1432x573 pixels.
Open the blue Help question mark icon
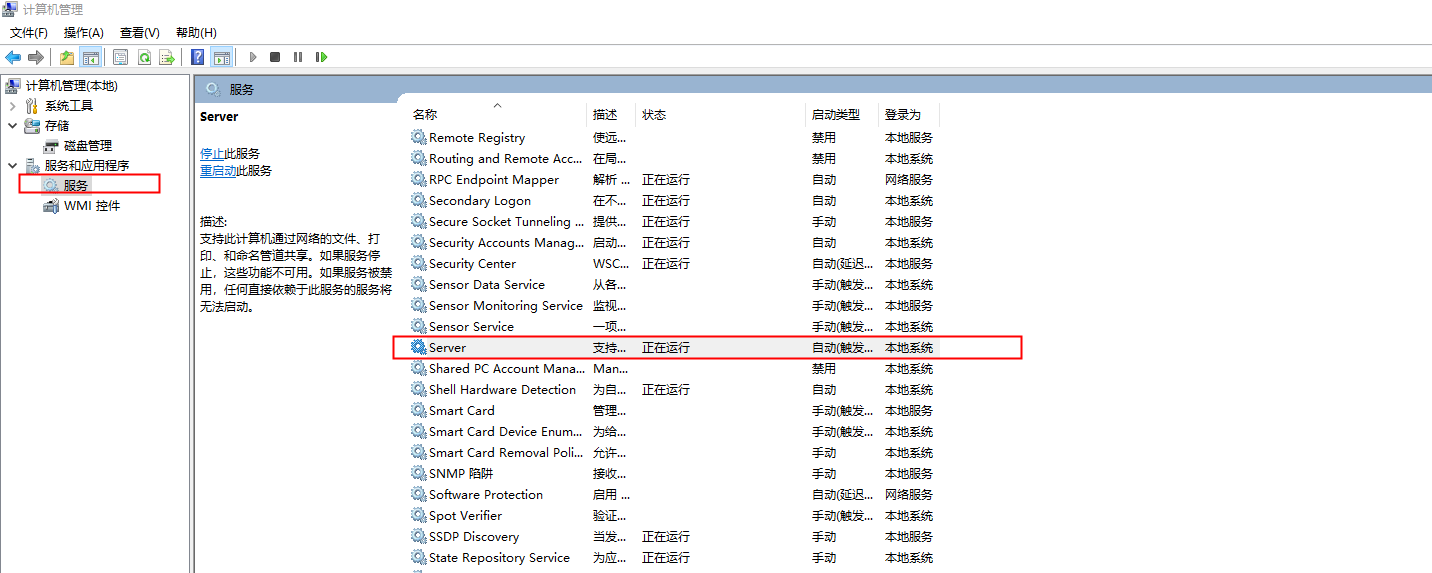(x=198, y=57)
